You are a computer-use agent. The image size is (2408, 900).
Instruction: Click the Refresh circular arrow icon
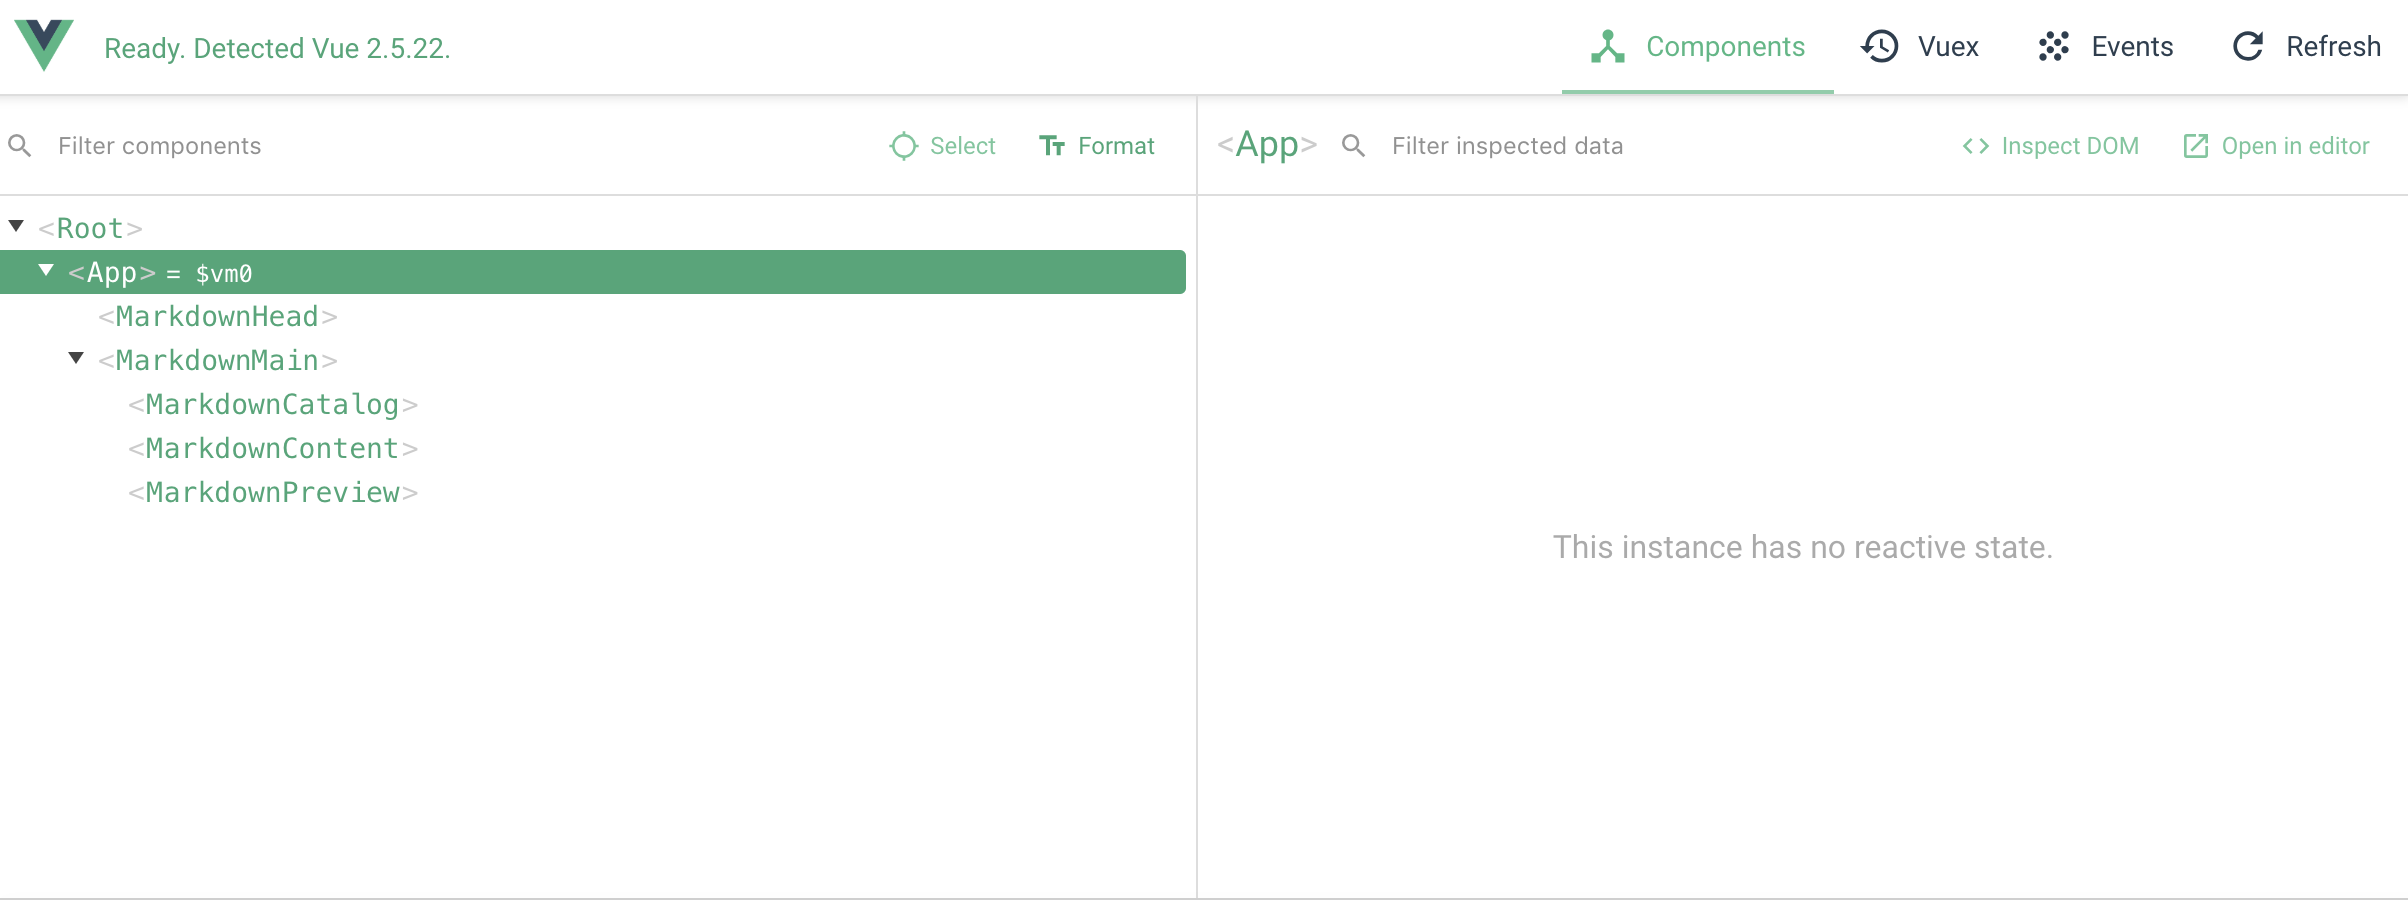coord(2248,47)
